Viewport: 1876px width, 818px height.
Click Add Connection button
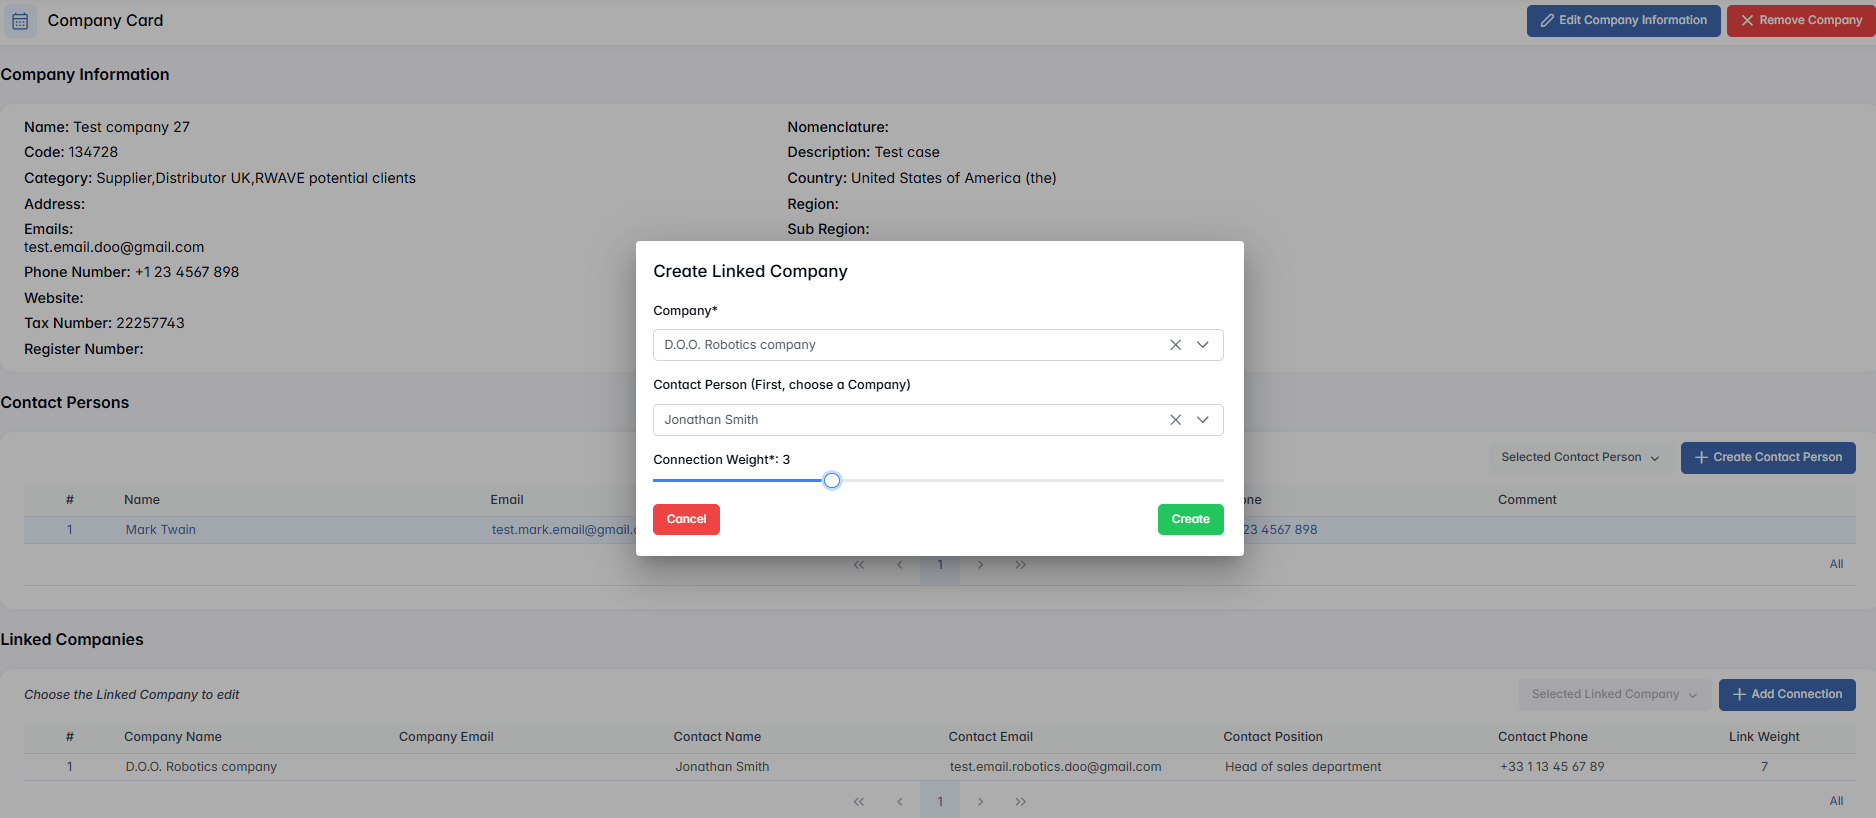(x=1786, y=694)
